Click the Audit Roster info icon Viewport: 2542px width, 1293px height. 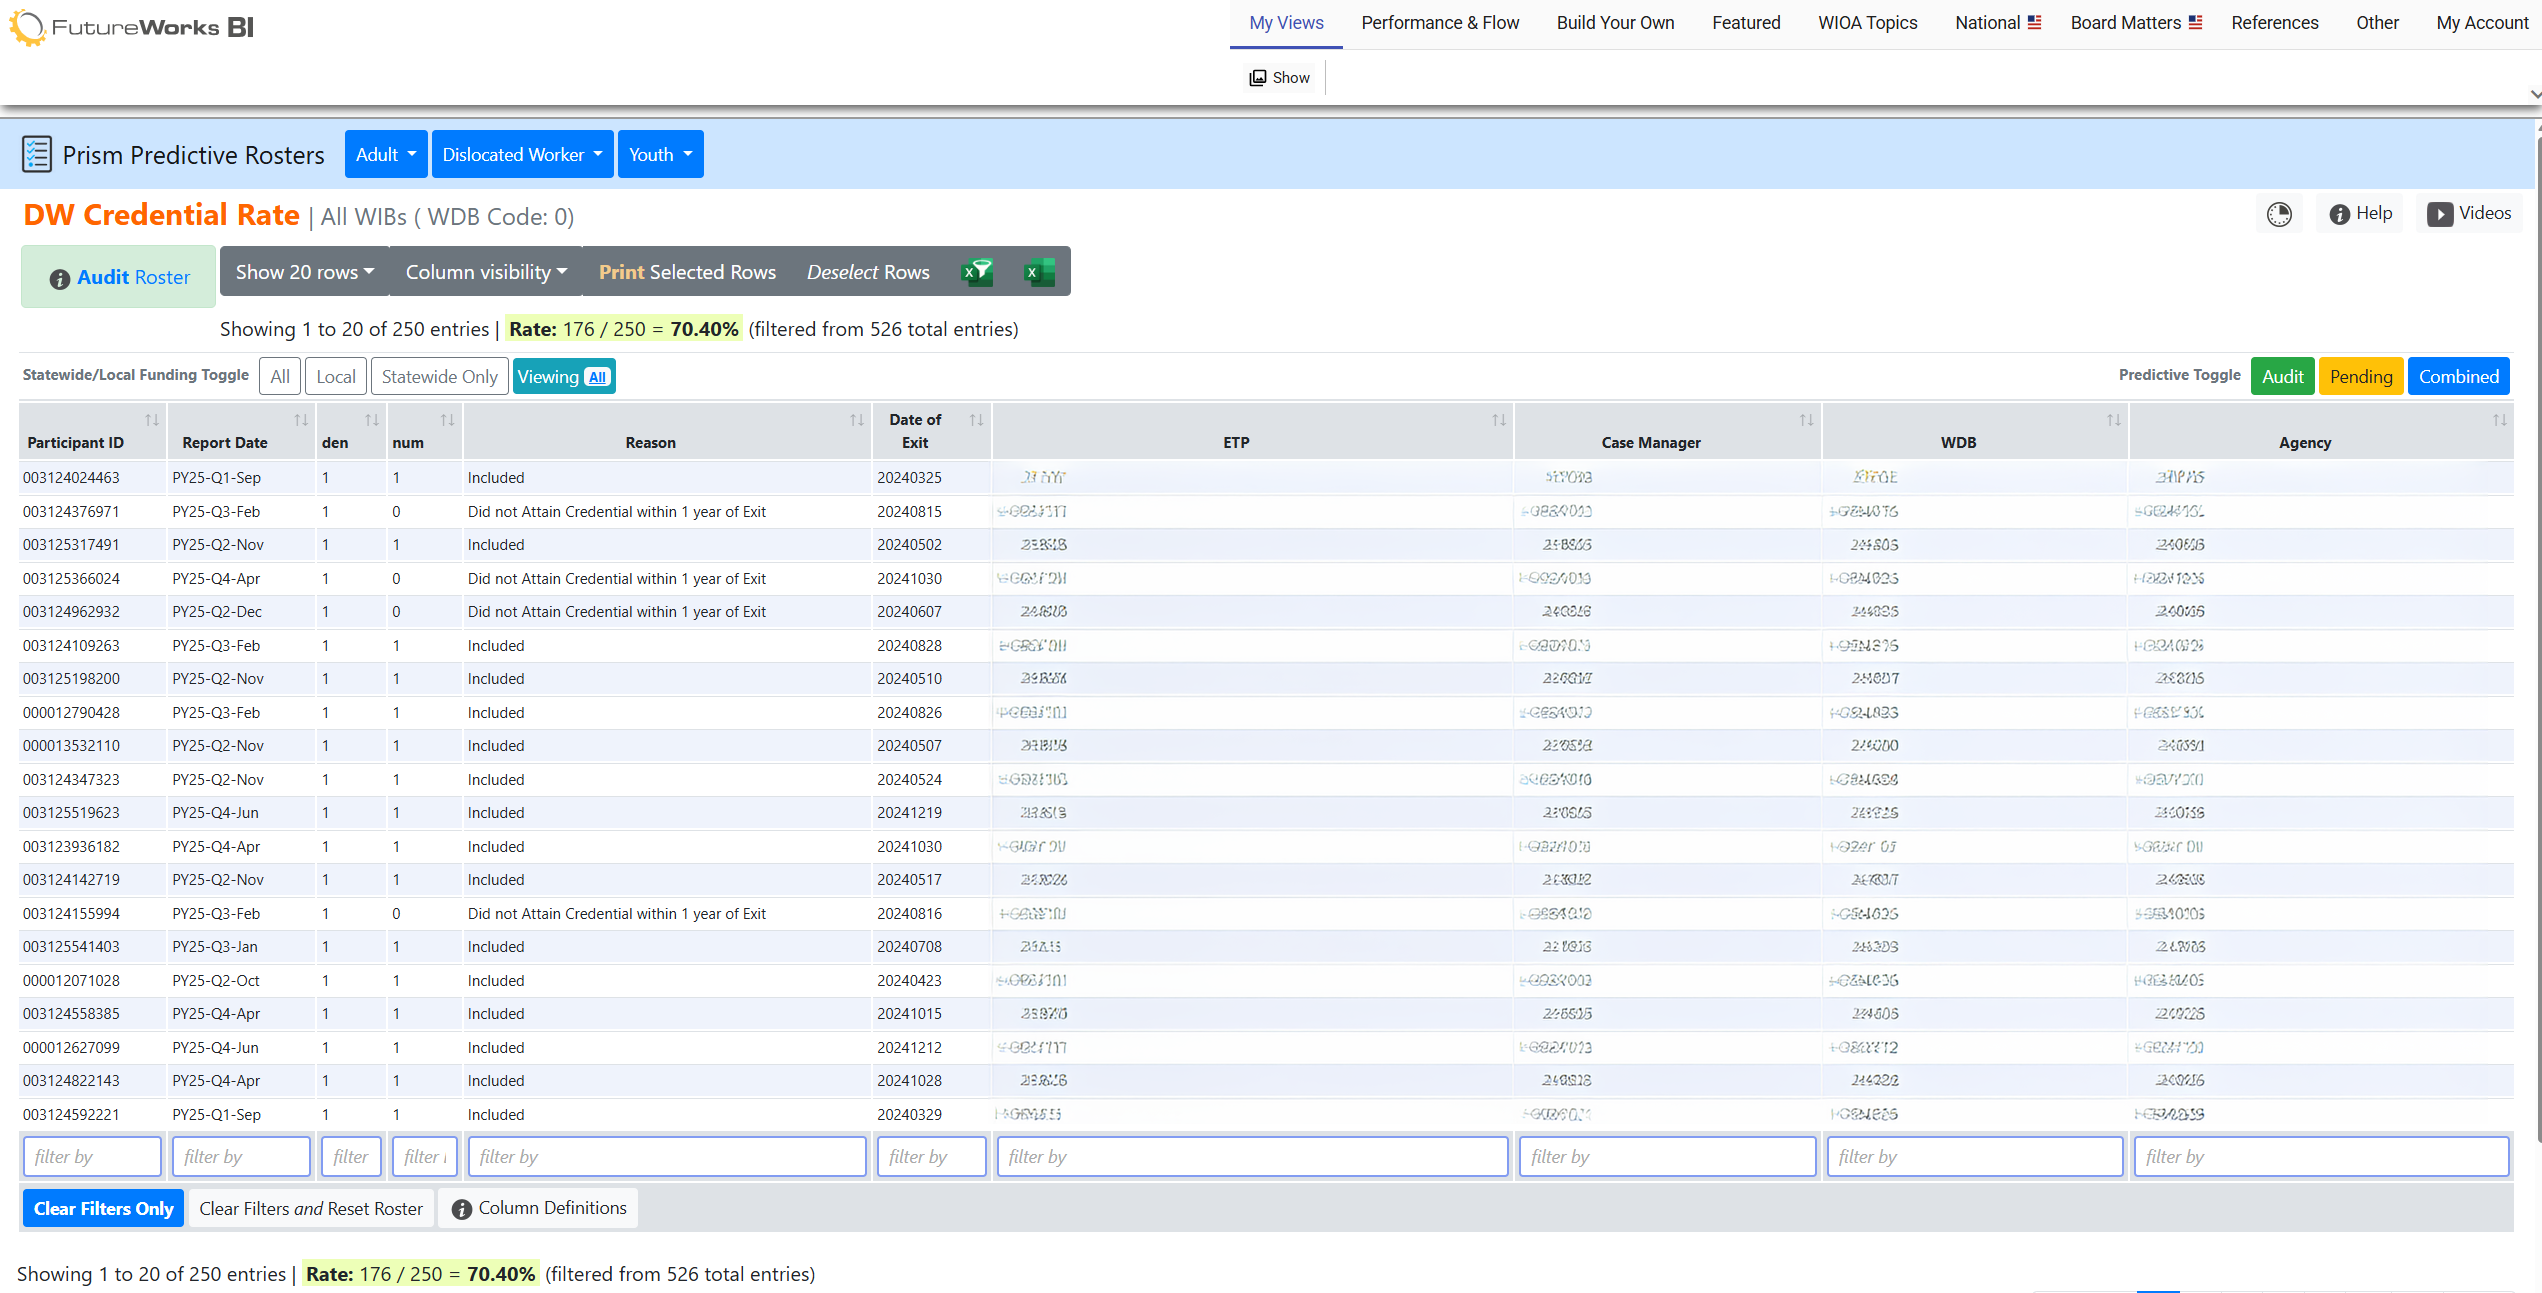pyautogui.click(x=60, y=279)
